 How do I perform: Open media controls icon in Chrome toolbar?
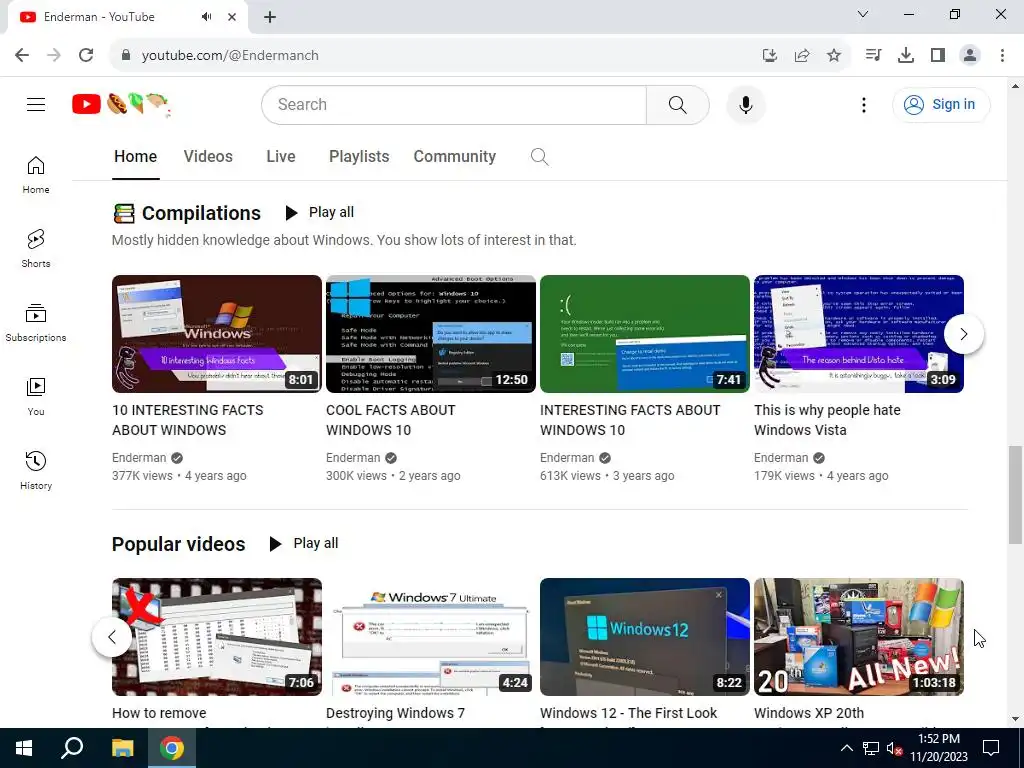[x=873, y=55]
